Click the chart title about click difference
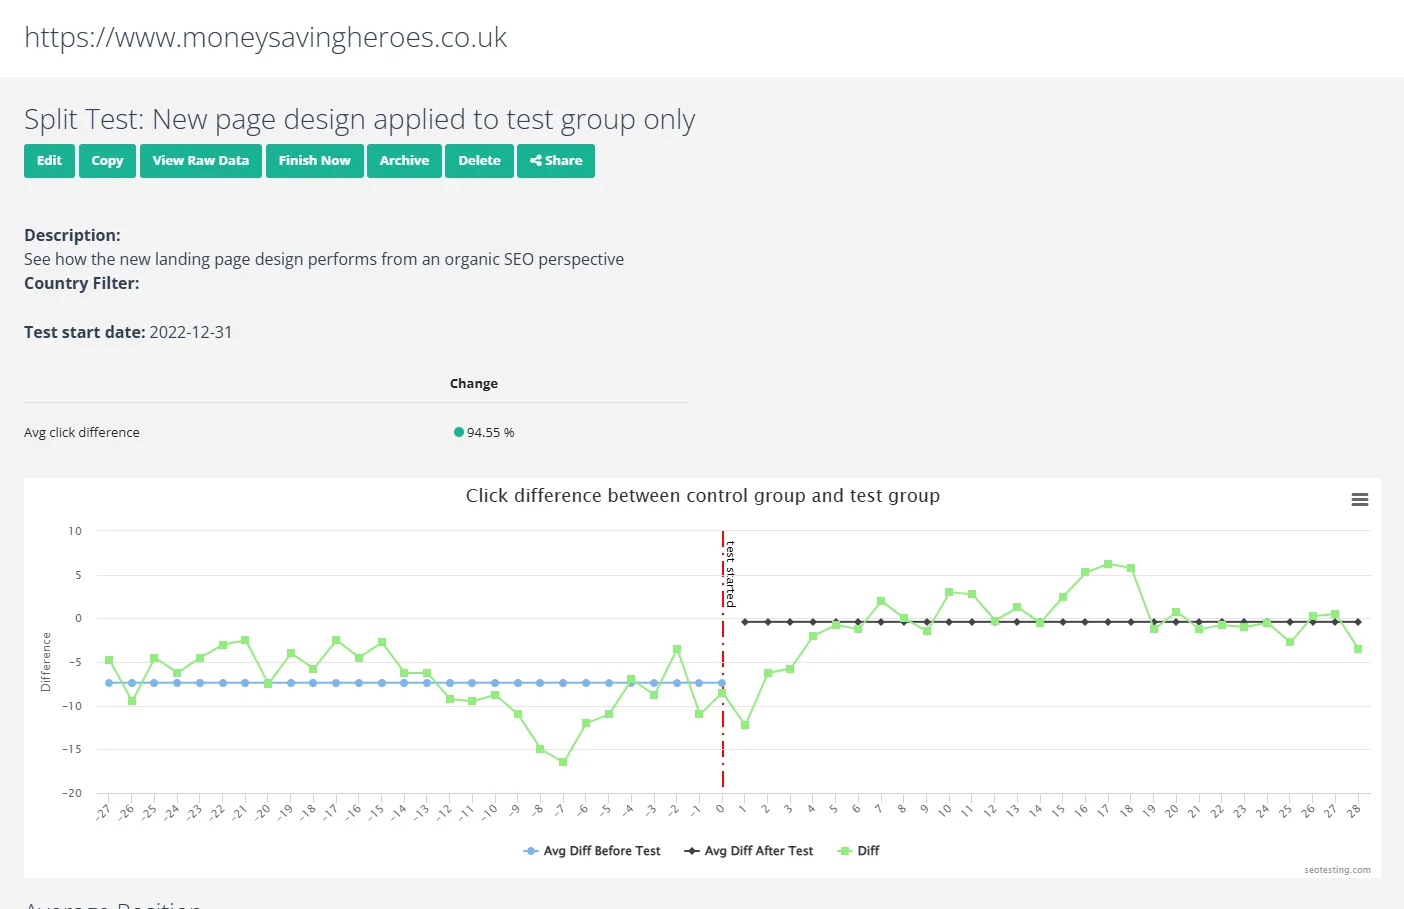This screenshot has width=1404, height=909. click(x=702, y=495)
